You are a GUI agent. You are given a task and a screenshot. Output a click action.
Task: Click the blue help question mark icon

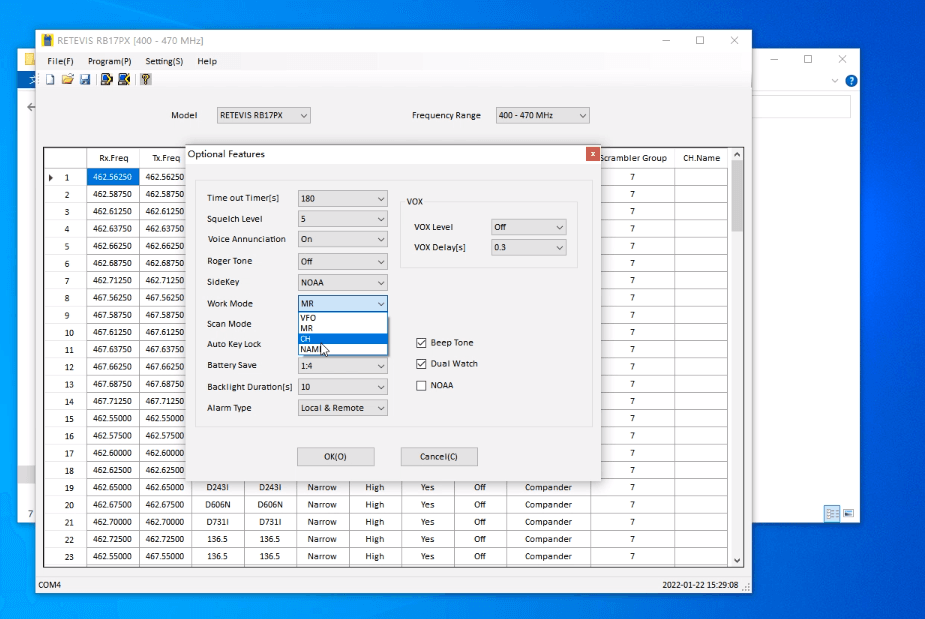coord(851,80)
